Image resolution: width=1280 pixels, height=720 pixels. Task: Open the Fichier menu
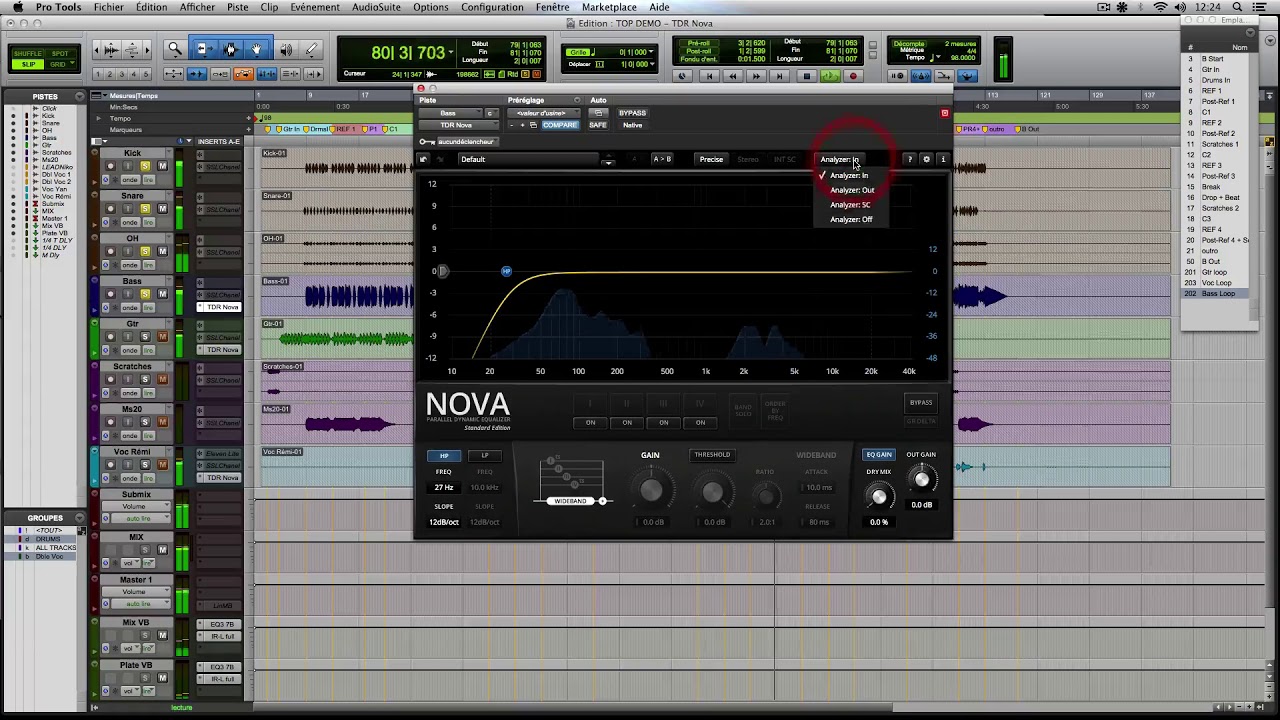[x=108, y=7]
